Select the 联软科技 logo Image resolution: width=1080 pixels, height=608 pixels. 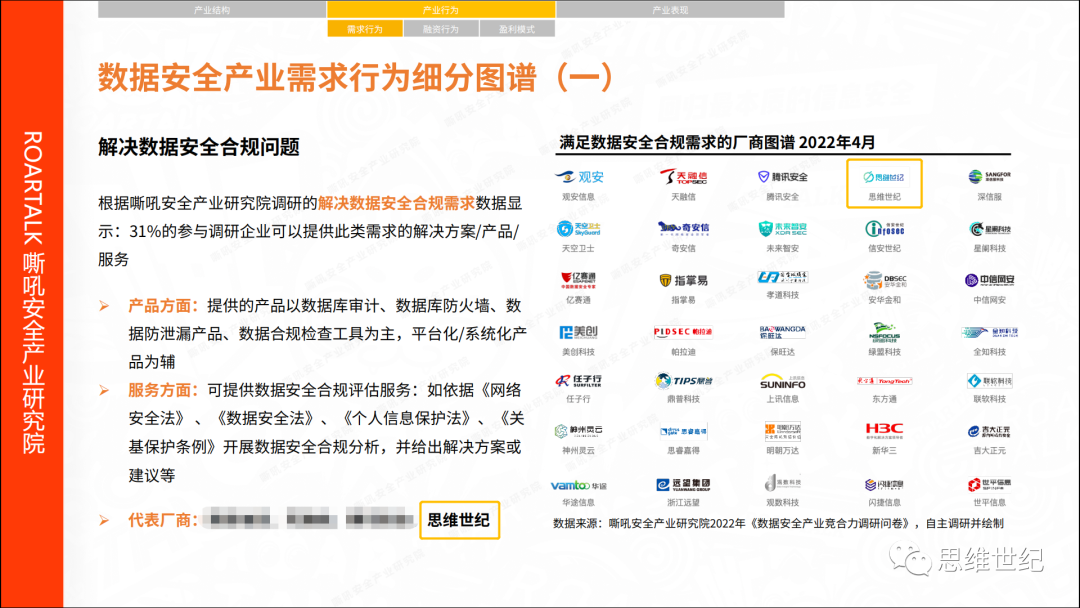coord(989,381)
